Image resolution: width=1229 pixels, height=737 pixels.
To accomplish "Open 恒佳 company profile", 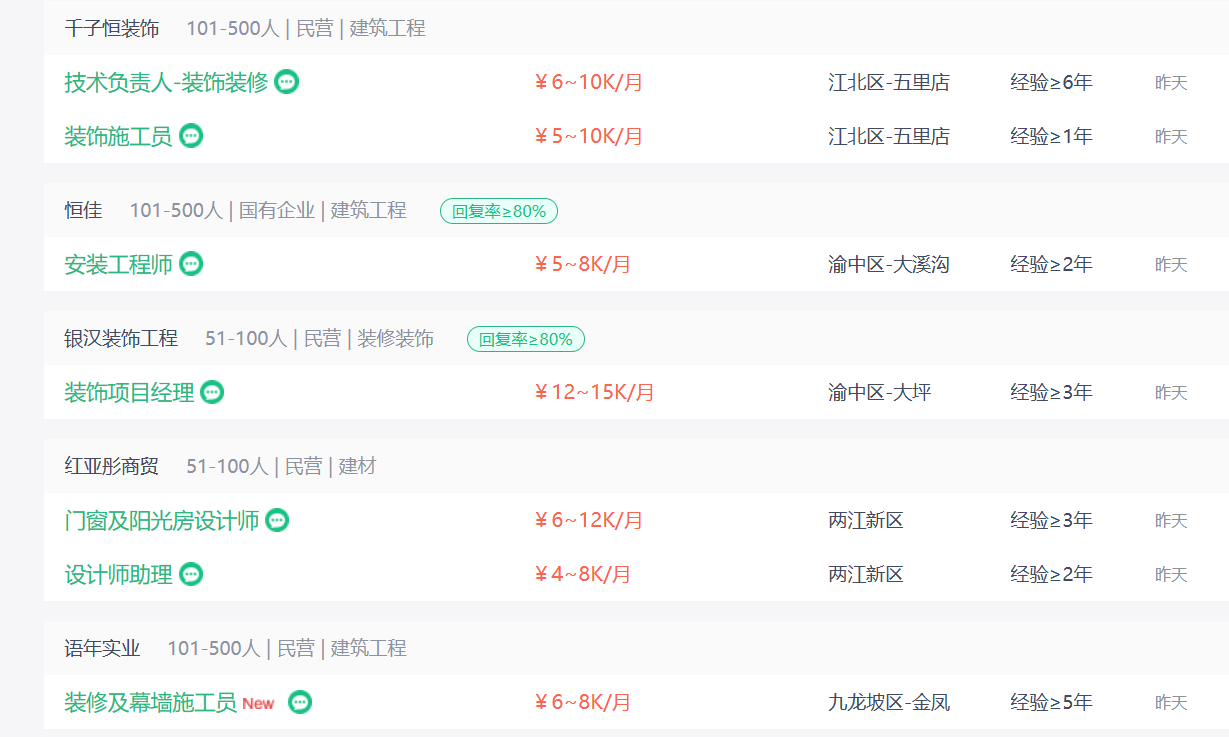I will 83,210.
